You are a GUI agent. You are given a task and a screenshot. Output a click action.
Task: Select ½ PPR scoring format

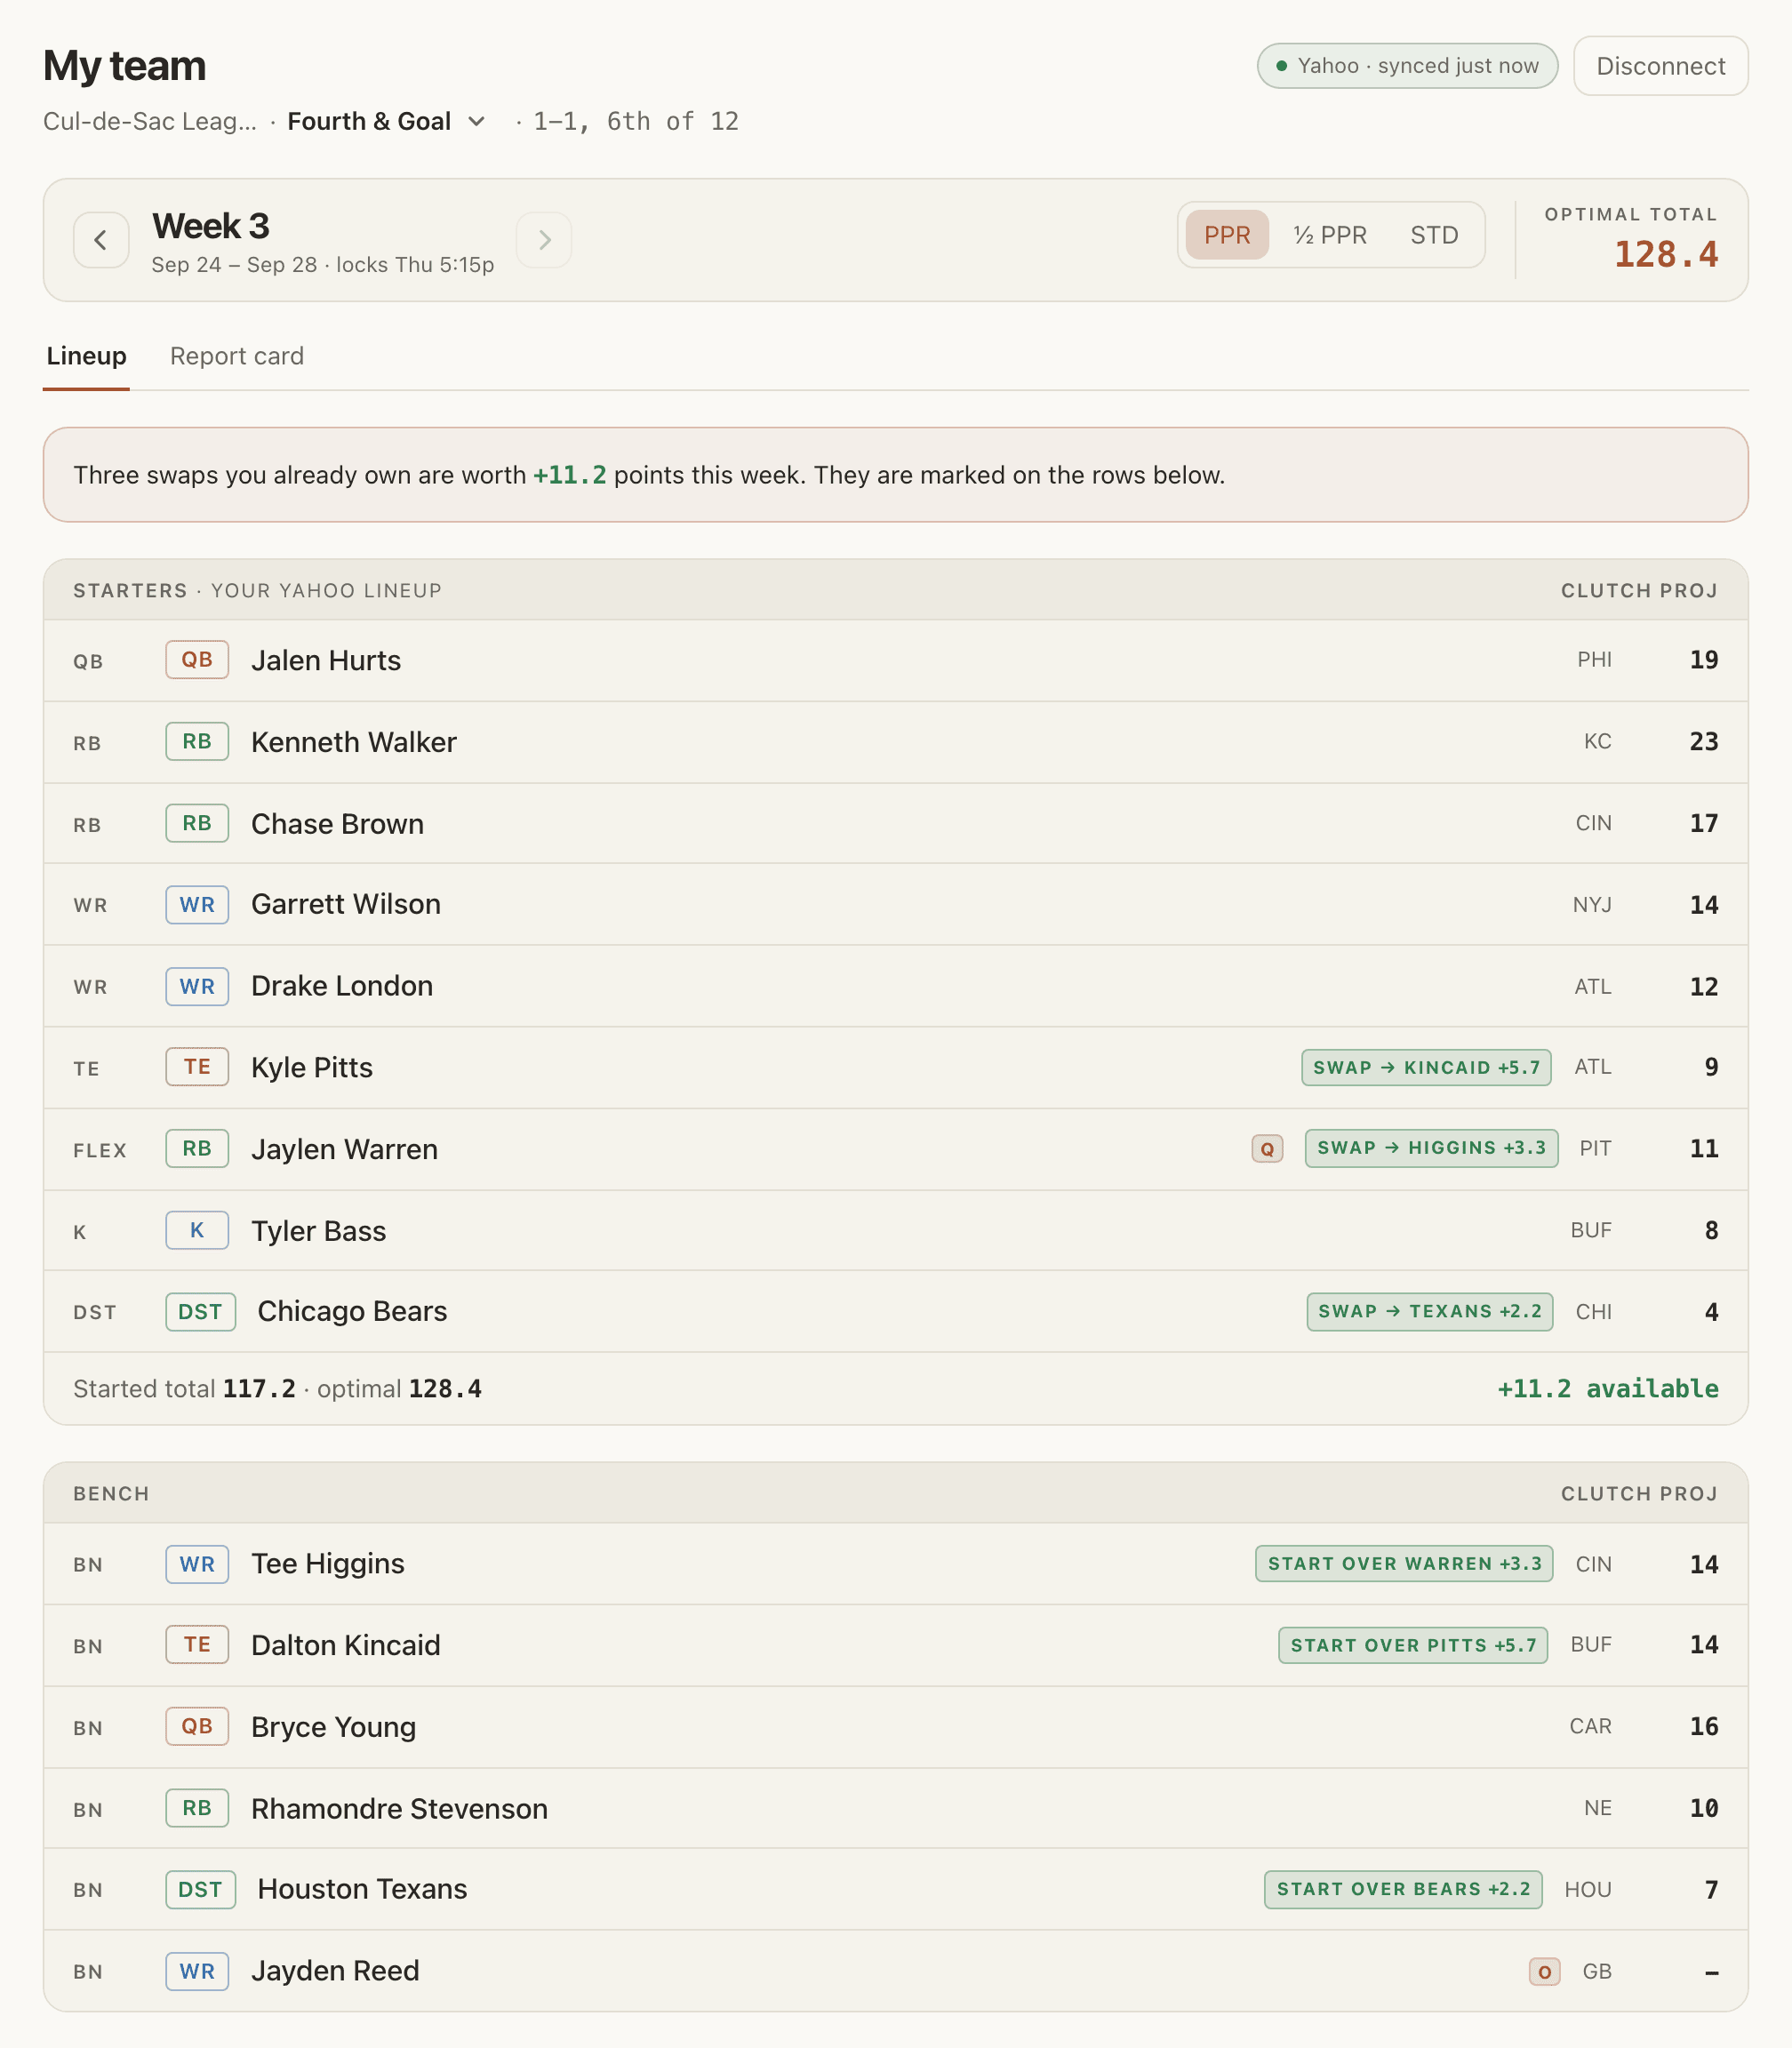coord(1330,235)
